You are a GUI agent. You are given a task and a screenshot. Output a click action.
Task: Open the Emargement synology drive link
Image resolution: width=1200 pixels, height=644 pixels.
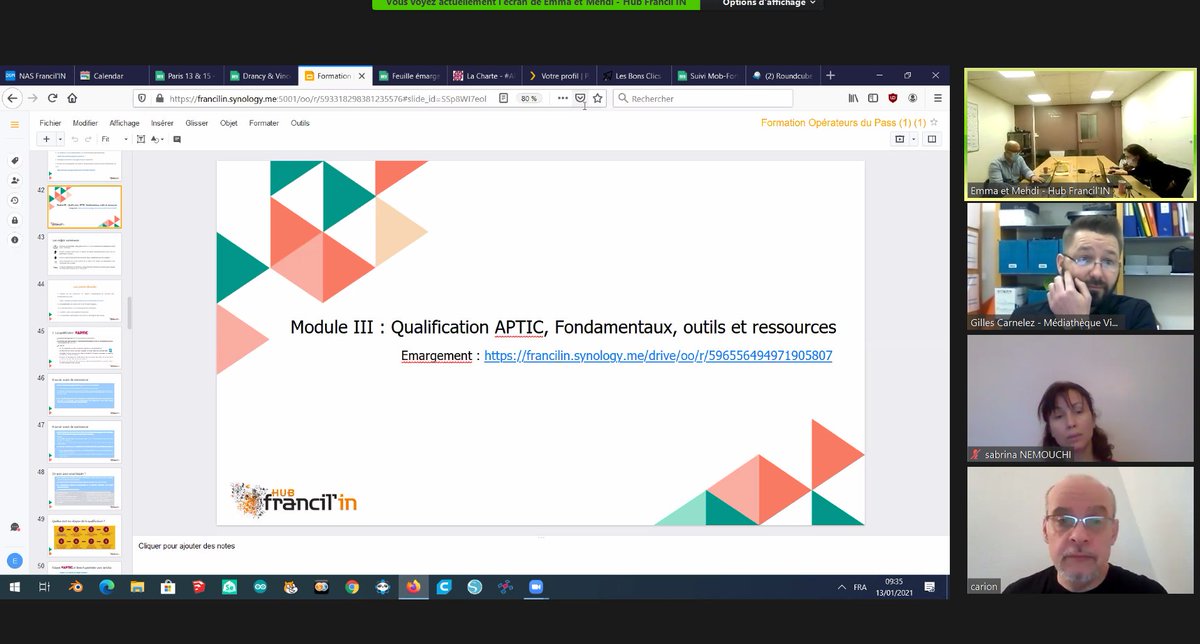[x=658, y=356]
